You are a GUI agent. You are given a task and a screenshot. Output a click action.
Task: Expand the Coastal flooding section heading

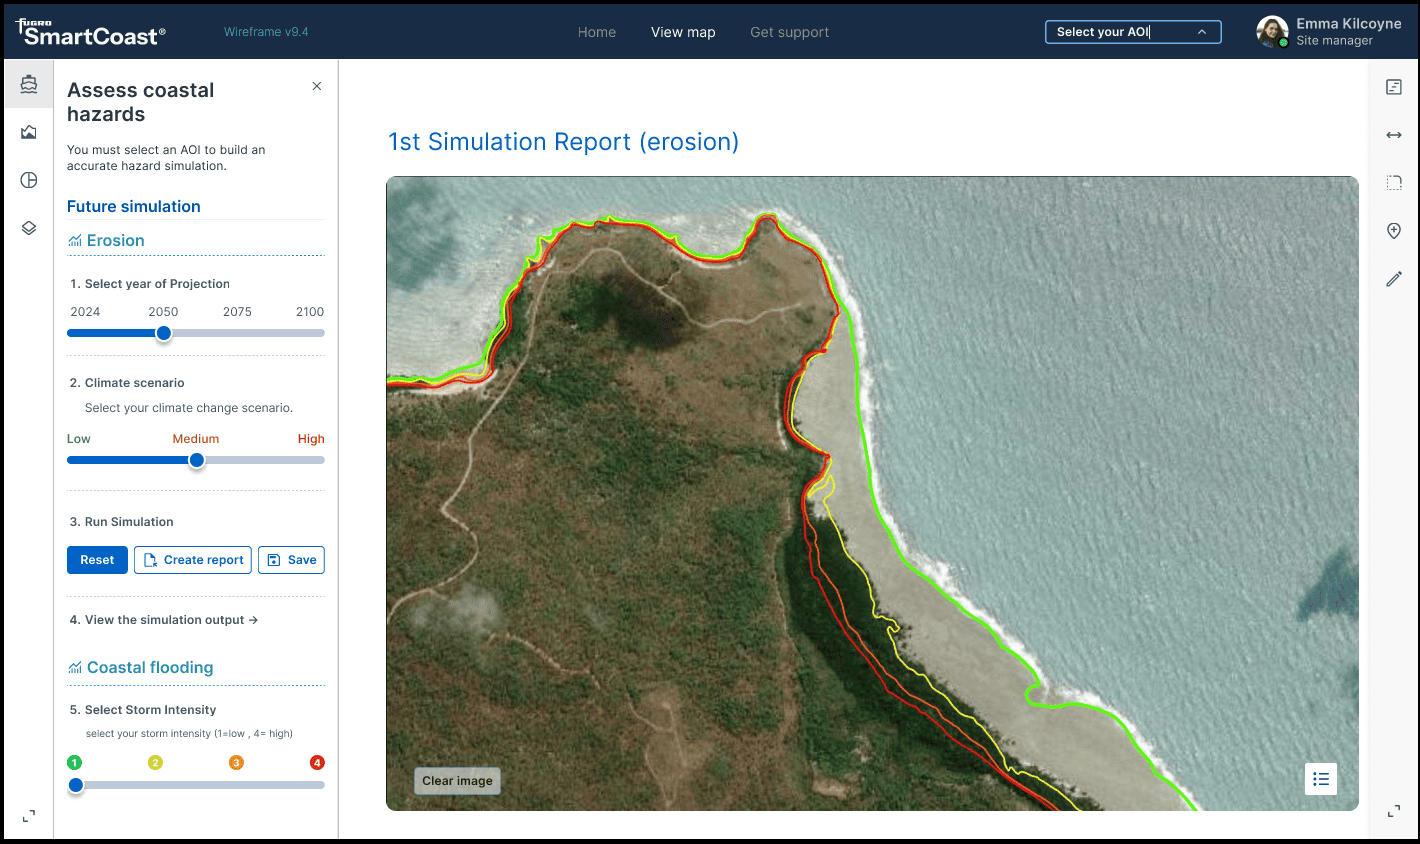click(x=149, y=668)
